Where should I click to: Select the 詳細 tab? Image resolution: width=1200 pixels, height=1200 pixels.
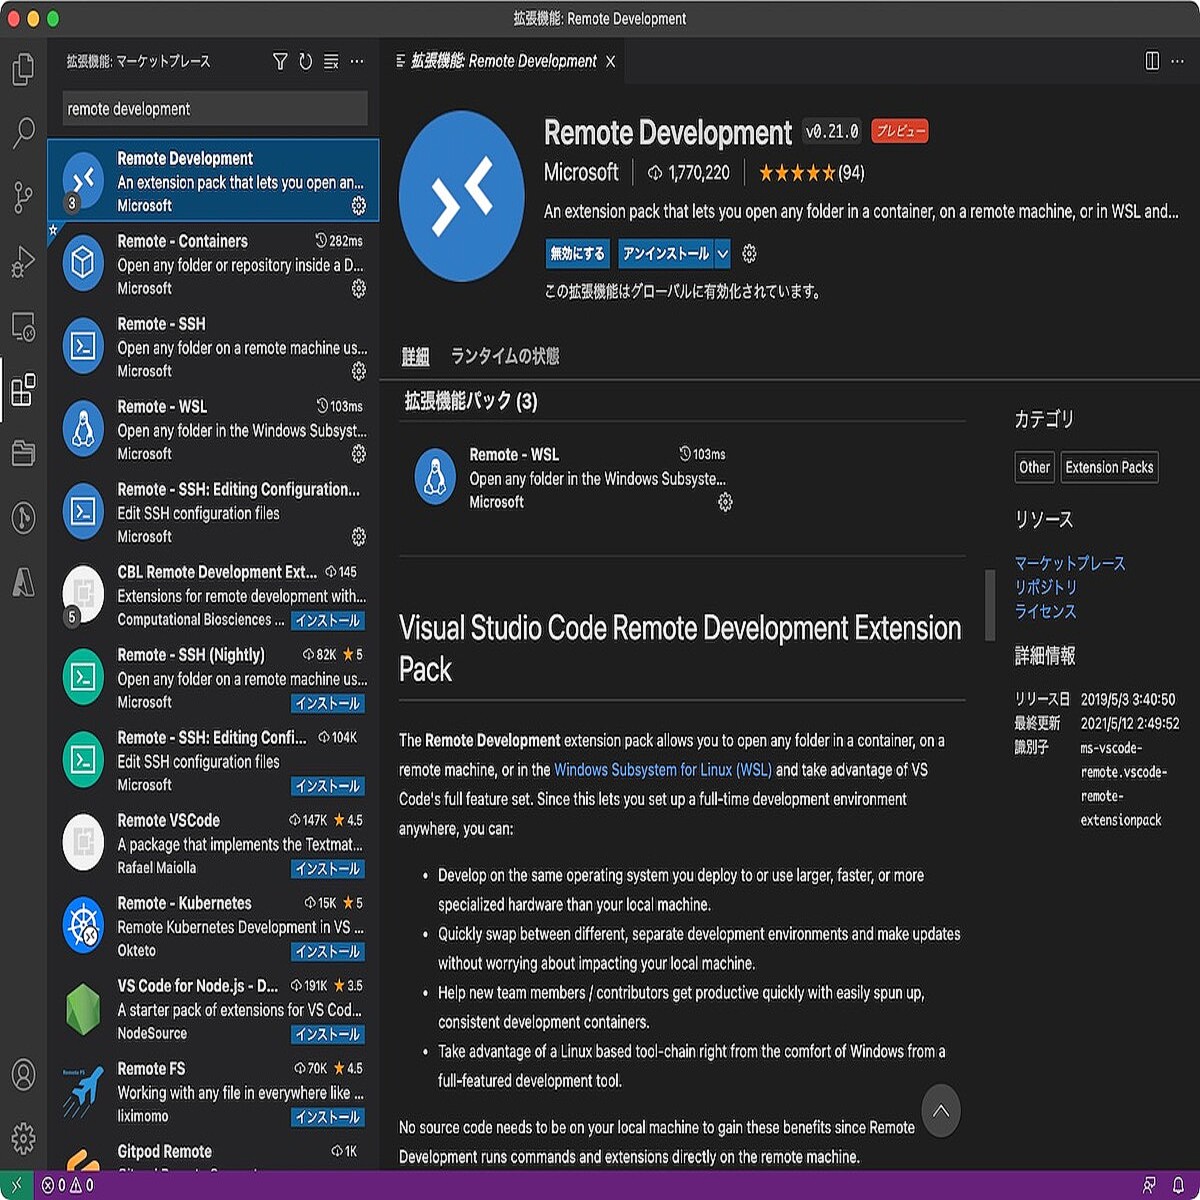418,356
